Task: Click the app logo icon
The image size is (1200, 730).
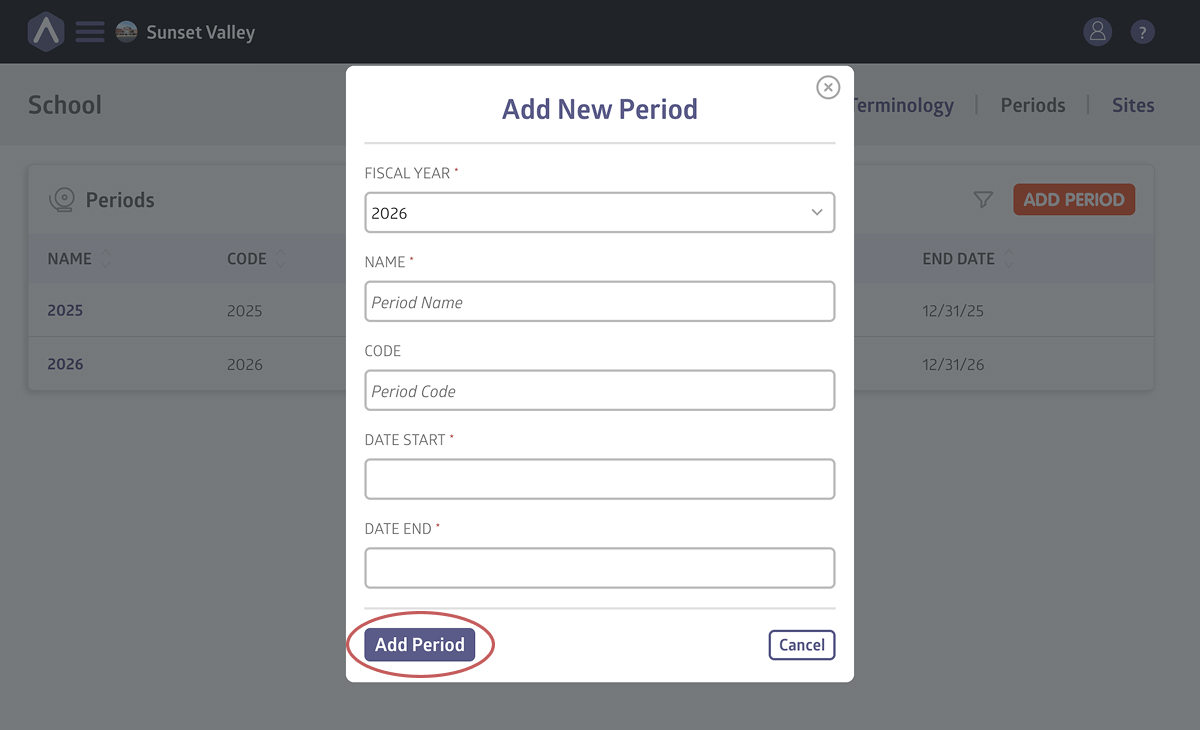Action: pos(46,32)
